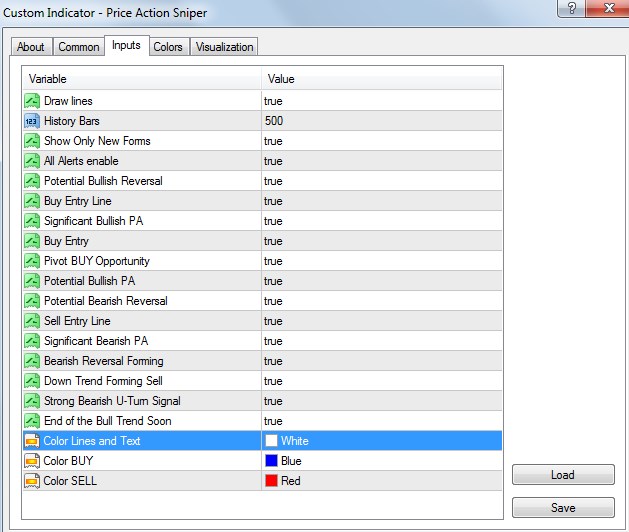Click the icon beside Down Trend Forming Sell
This screenshot has width=629, height=532.
[32, 381]
